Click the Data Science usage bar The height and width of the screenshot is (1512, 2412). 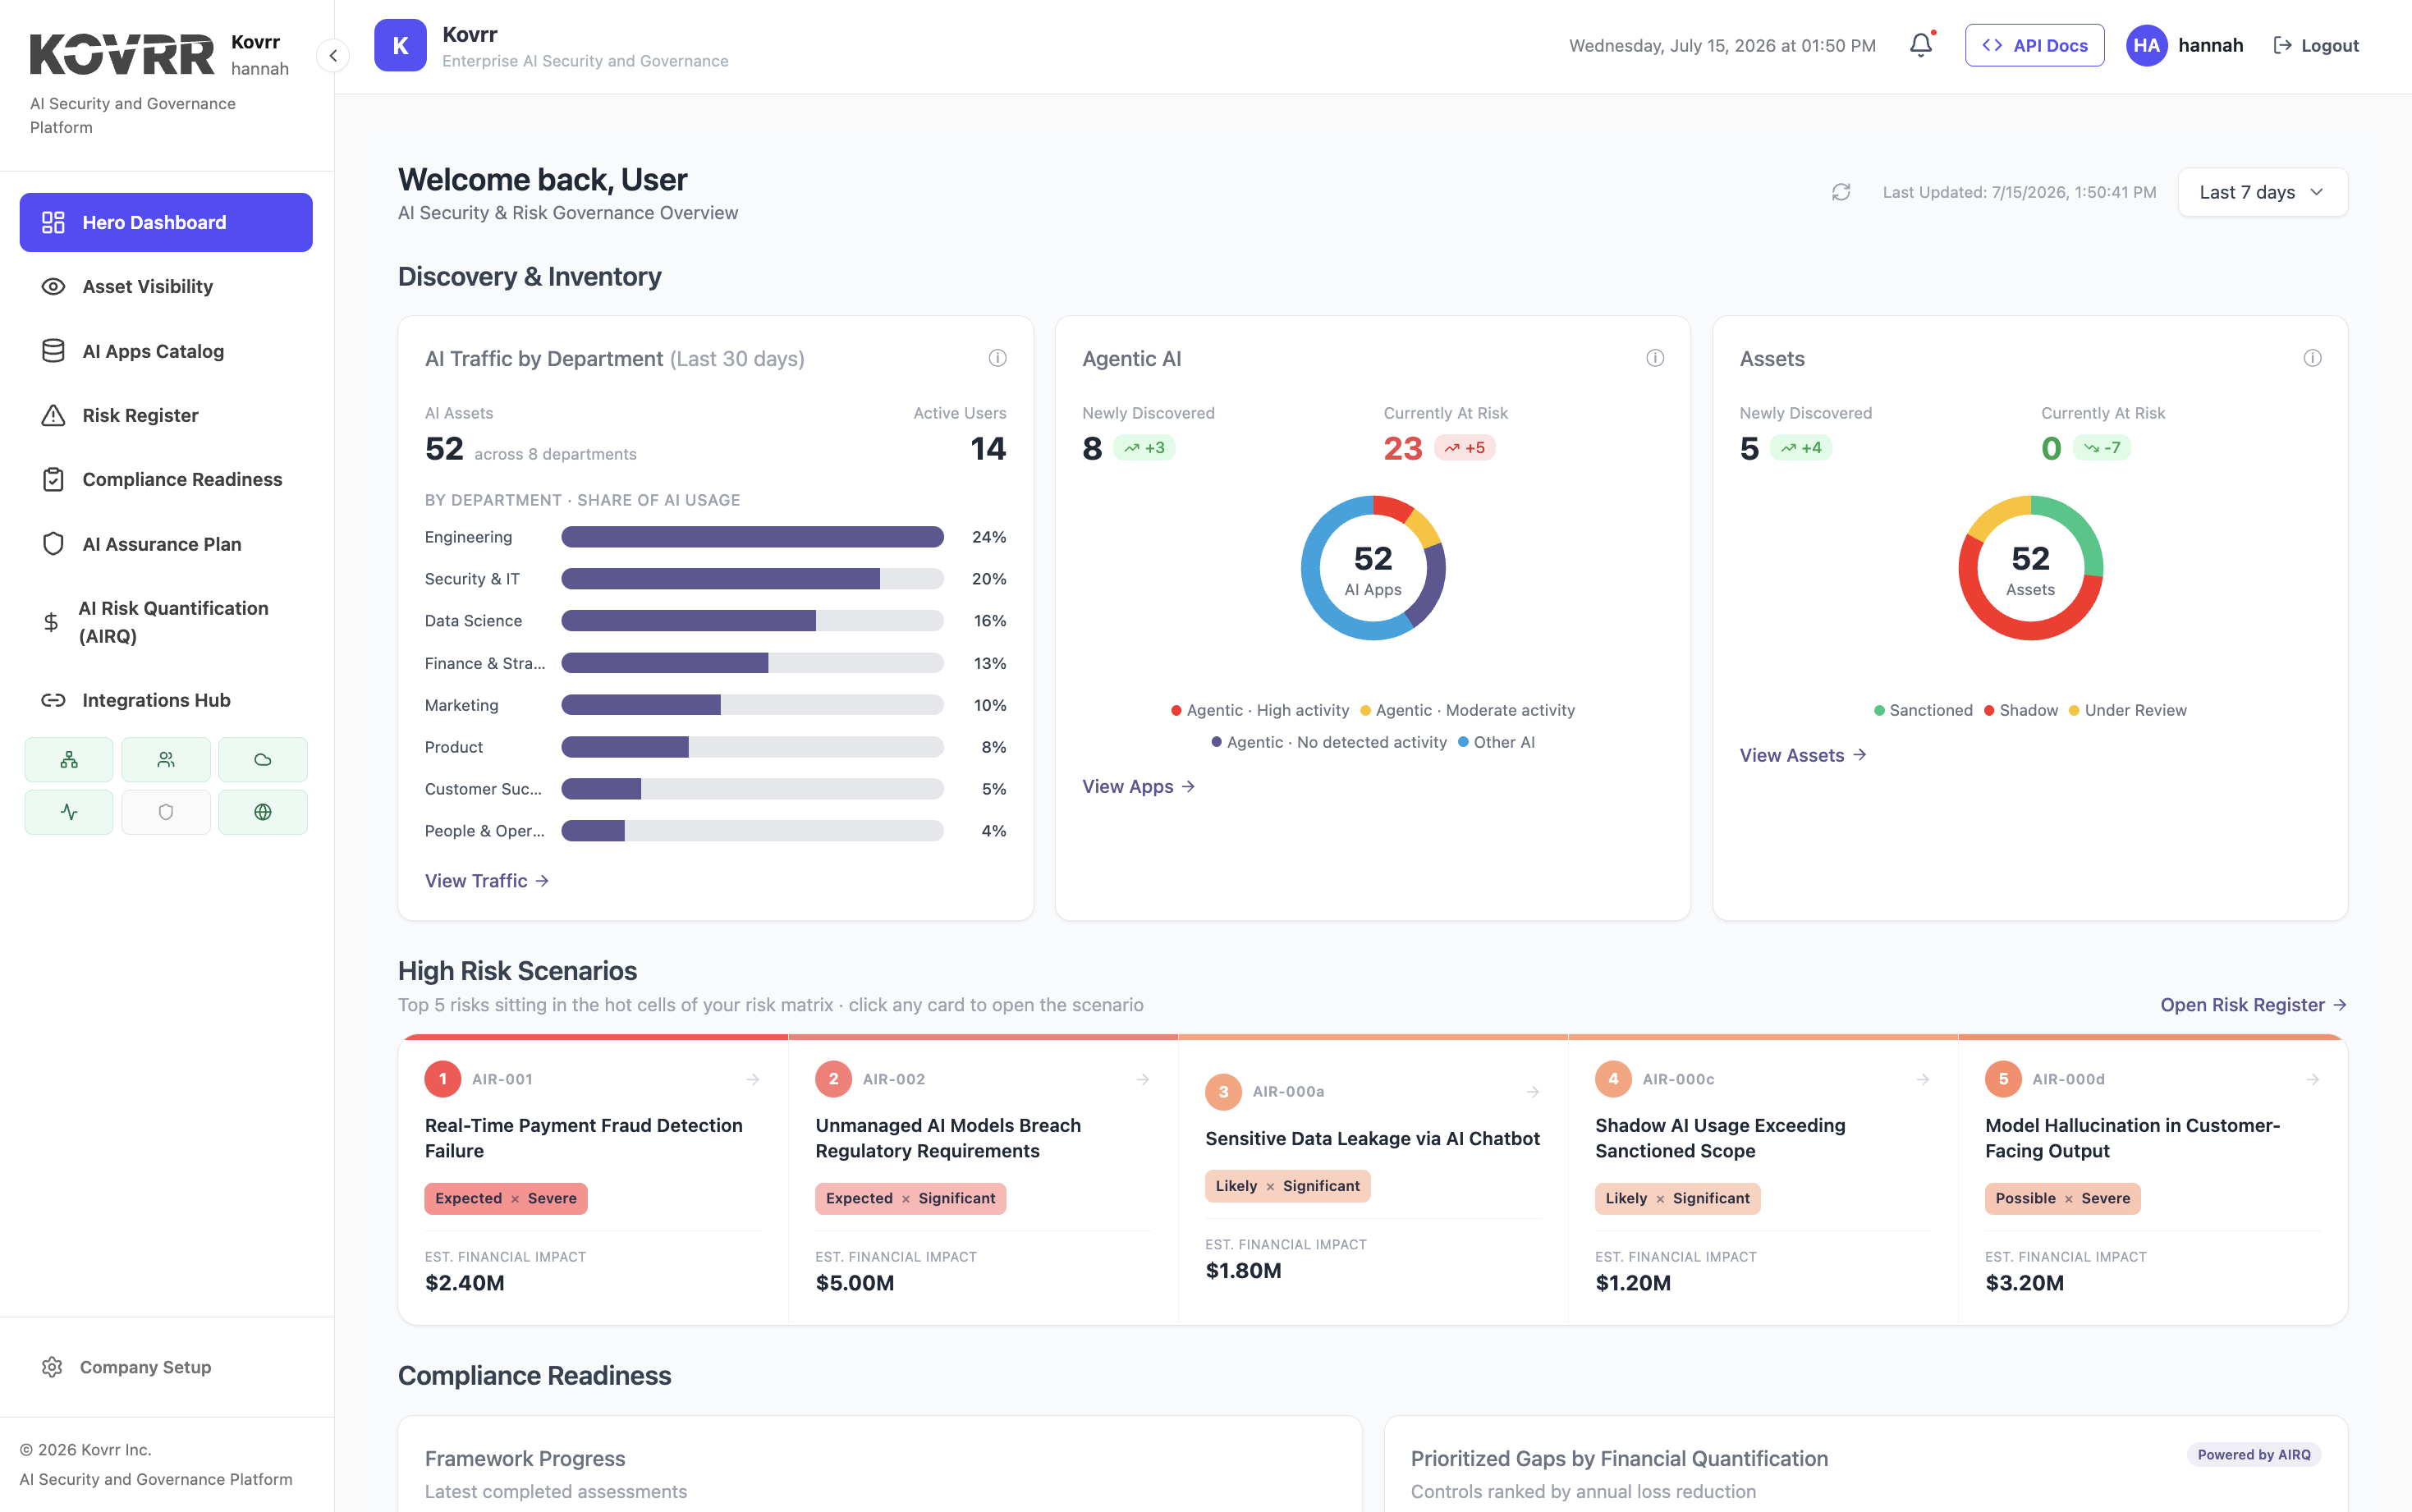click(x=752, y=621)
